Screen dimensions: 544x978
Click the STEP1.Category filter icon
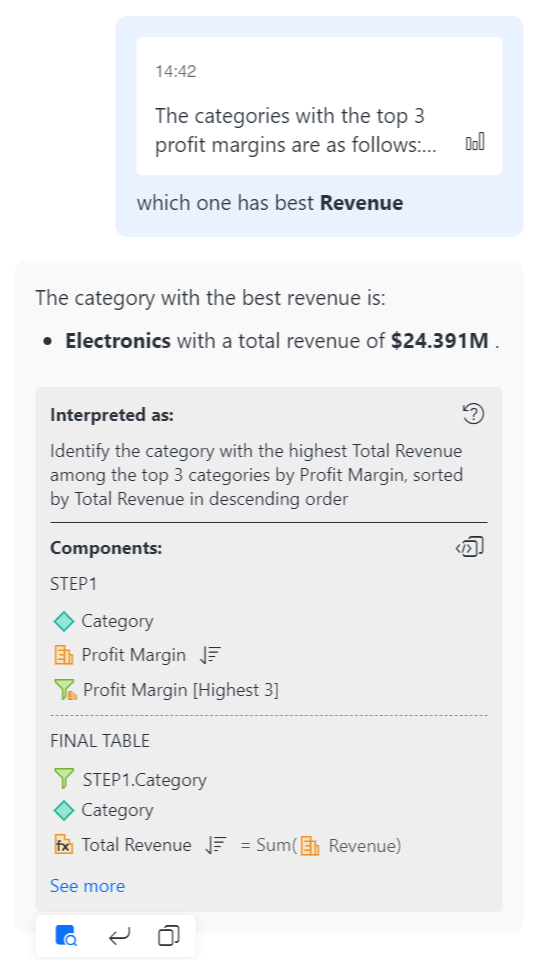coord(64,779)
